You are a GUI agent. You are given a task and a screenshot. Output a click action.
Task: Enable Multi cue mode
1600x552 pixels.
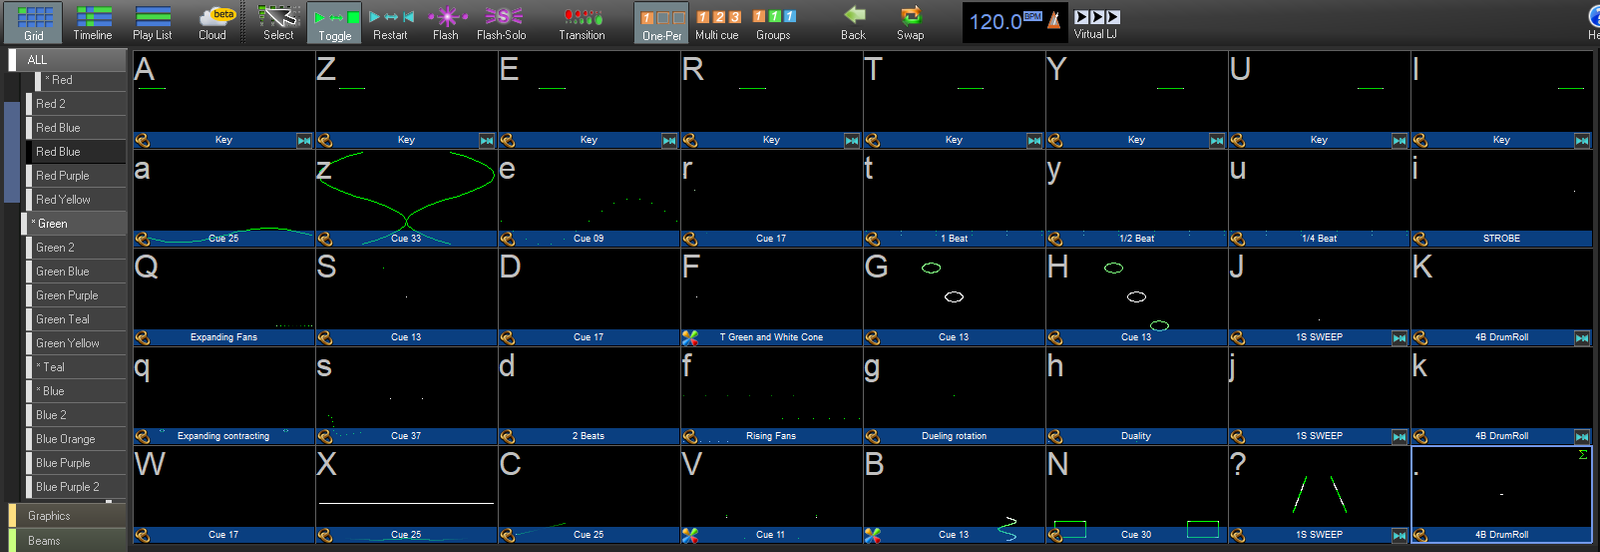[717, 22]
